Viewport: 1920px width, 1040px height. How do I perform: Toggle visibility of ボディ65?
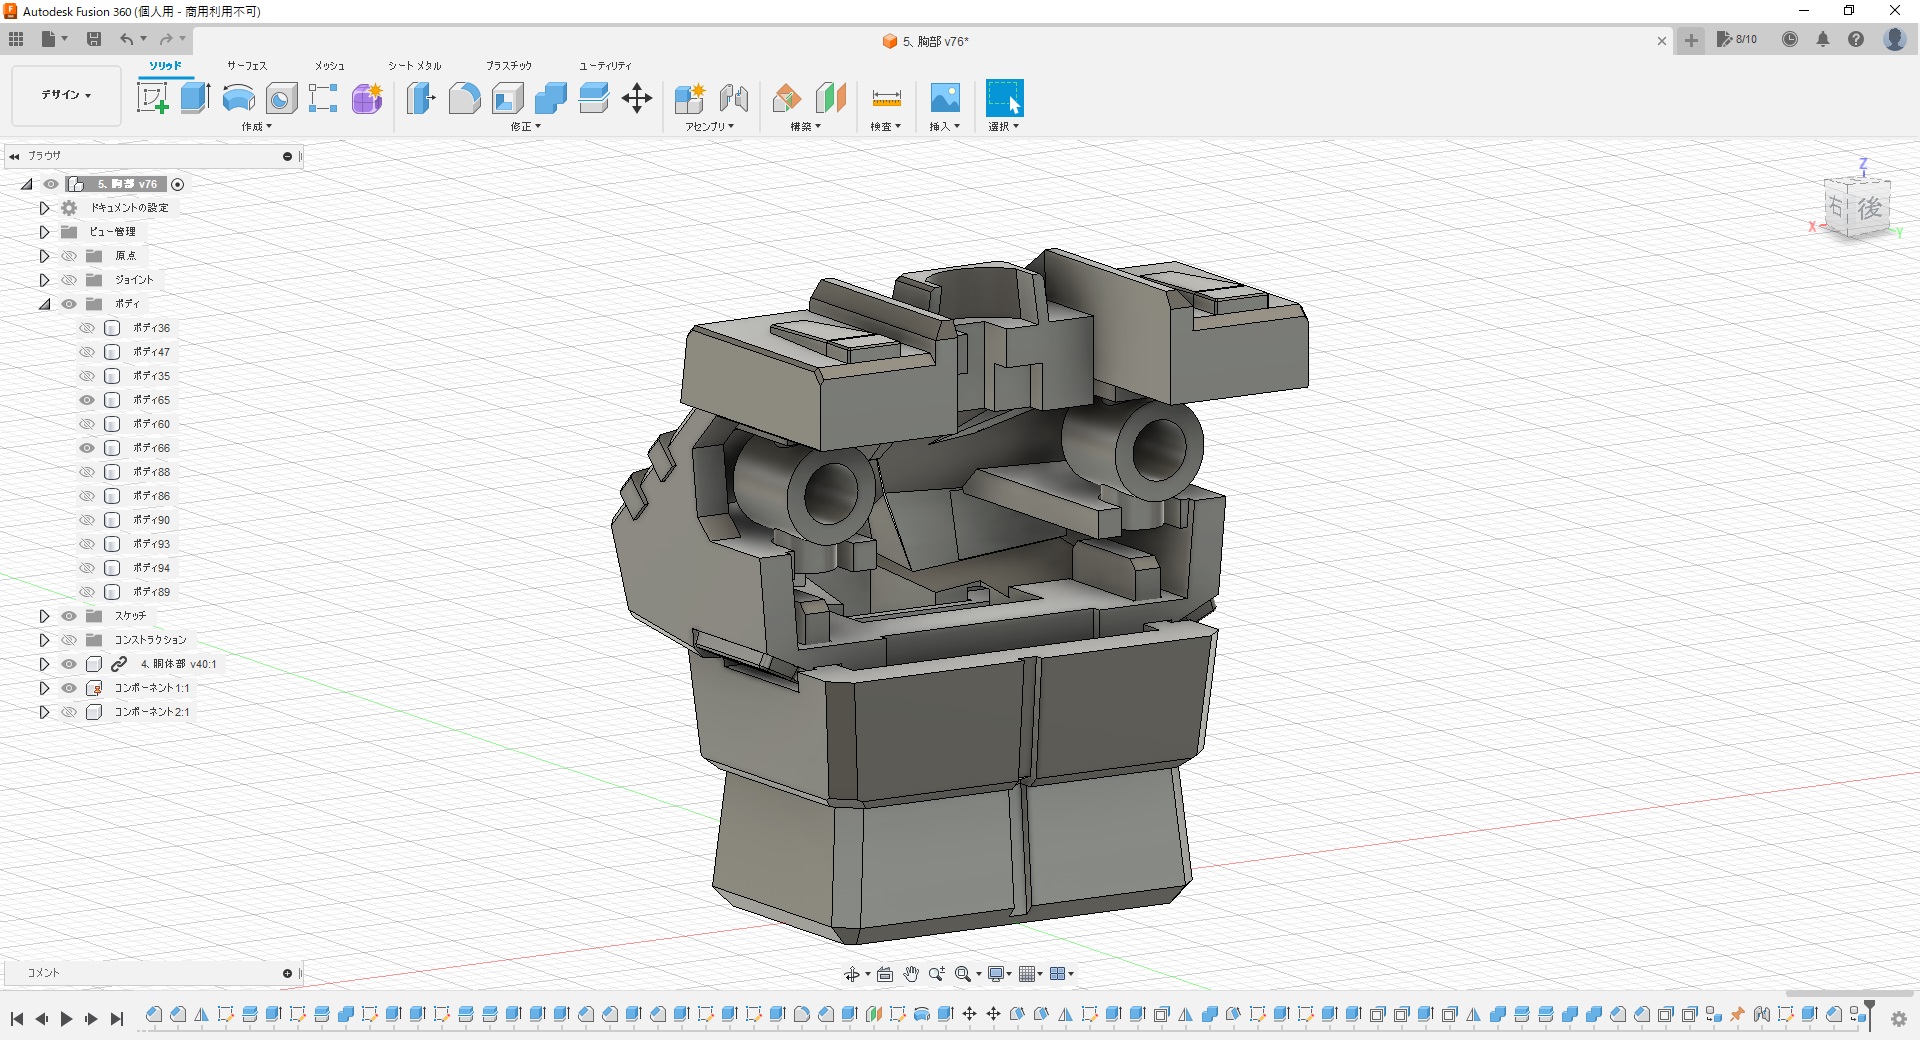[87, 400]
